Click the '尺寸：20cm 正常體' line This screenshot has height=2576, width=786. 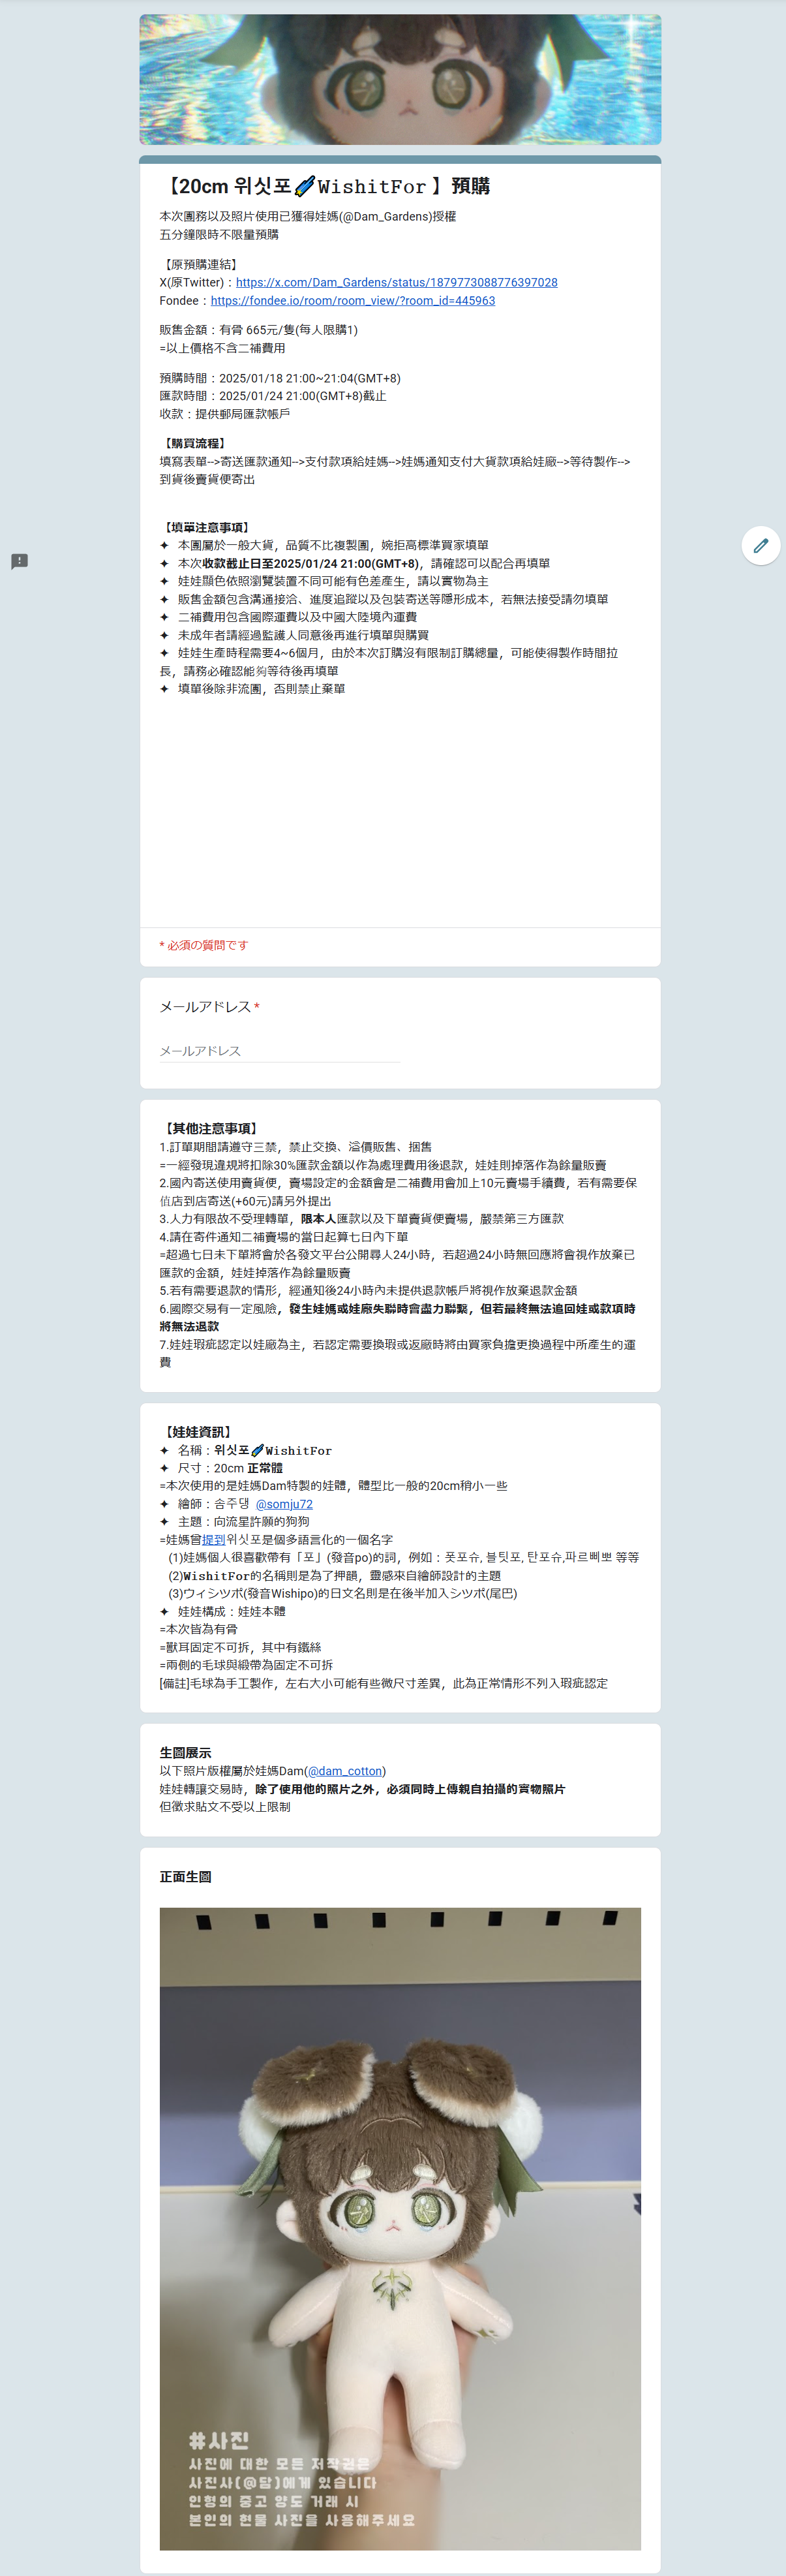[221, 1468]
